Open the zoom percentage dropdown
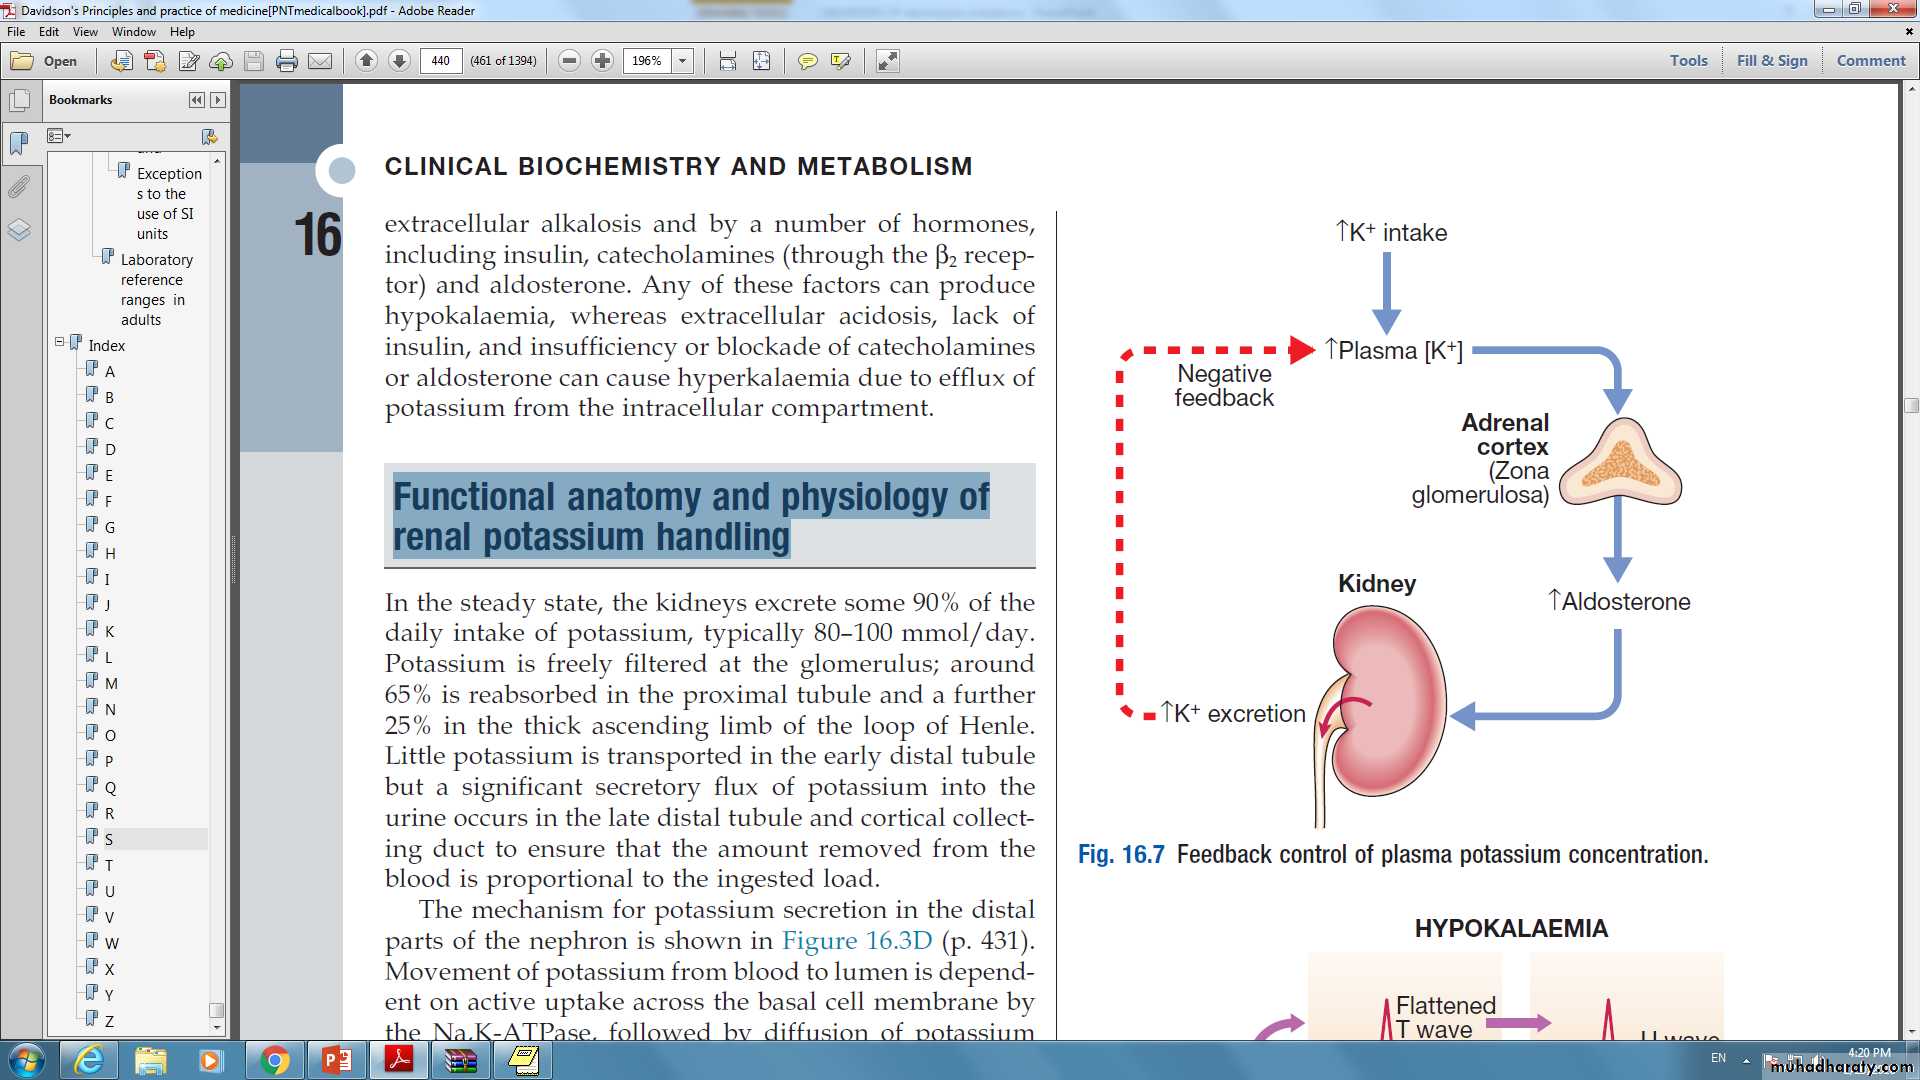This screenshot has width=1920, height=1080. point(683,61)
